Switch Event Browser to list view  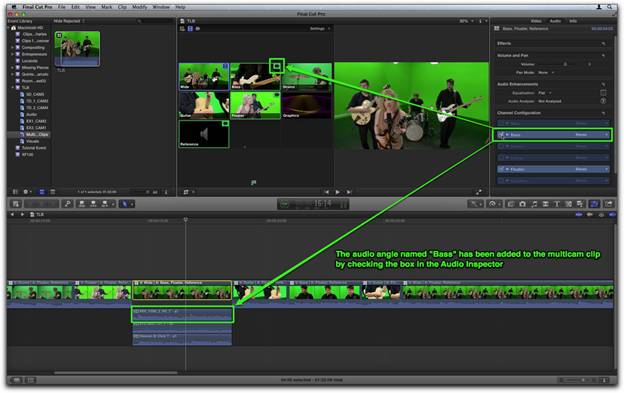coord(53,192)
